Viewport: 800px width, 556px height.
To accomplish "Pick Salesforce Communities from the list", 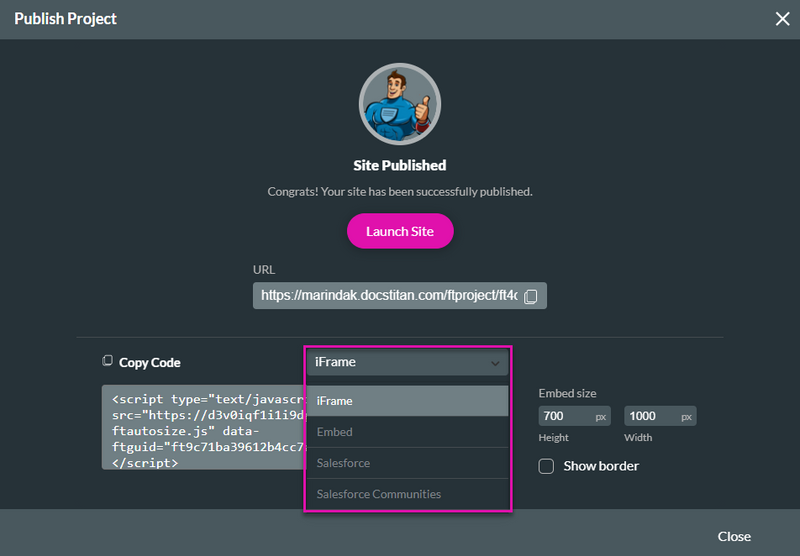I will tap(408, 494).
